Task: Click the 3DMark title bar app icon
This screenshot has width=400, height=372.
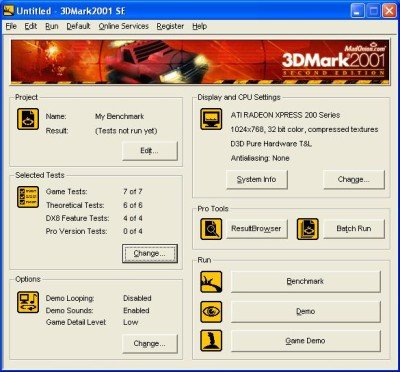Action: click(9, 11)
